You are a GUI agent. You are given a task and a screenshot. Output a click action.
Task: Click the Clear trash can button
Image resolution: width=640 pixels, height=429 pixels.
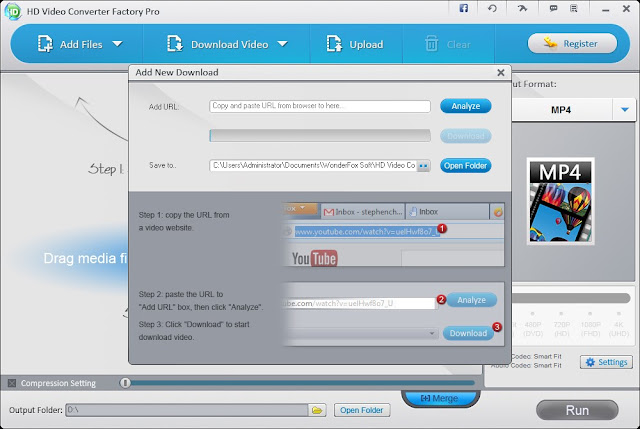click(x=448, y=44)
